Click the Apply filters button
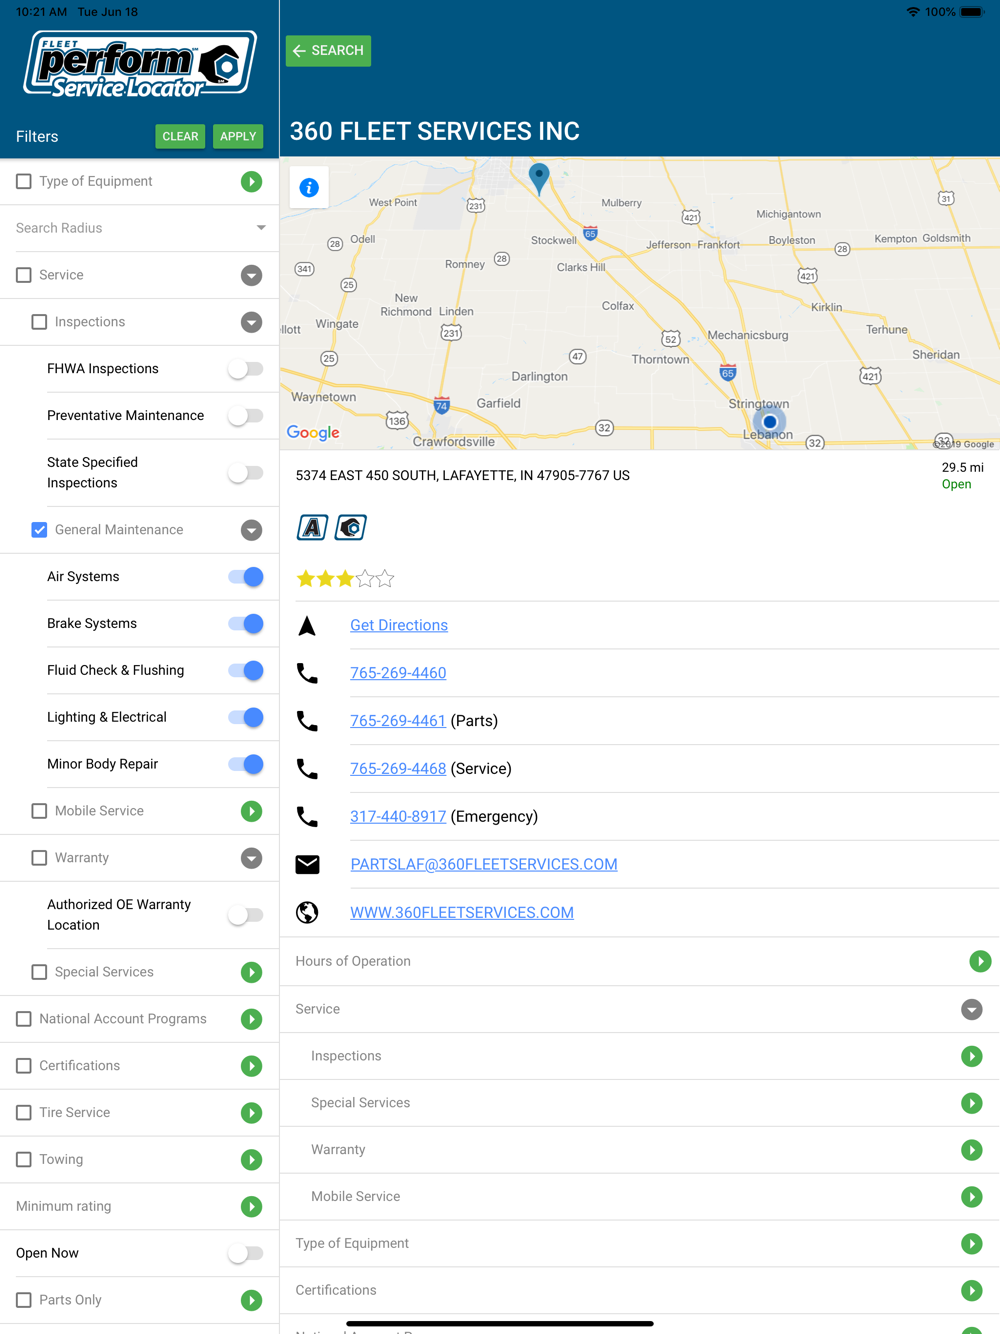The width and height of the screenshot is (1000, 1334). point(238,136)
